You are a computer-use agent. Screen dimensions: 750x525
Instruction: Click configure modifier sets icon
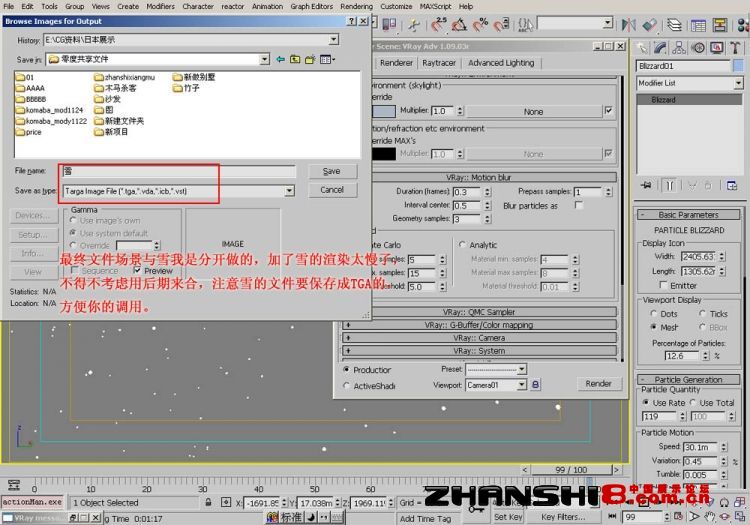pos(732,186)
